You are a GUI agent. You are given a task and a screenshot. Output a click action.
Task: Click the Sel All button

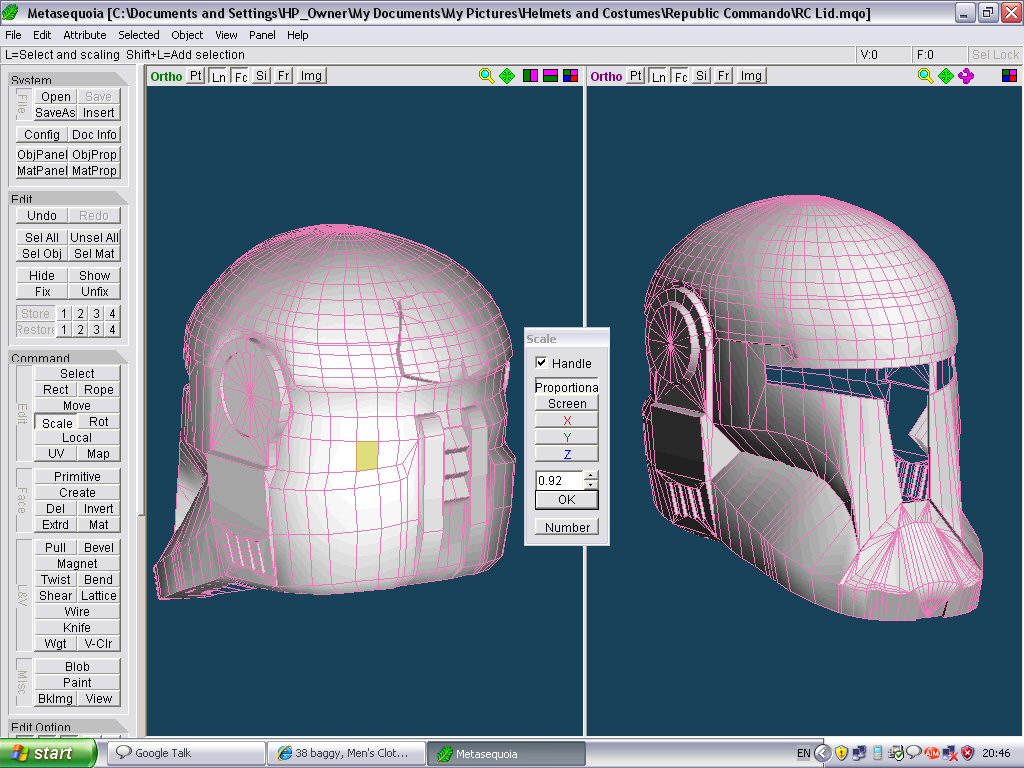click(42, 238)
